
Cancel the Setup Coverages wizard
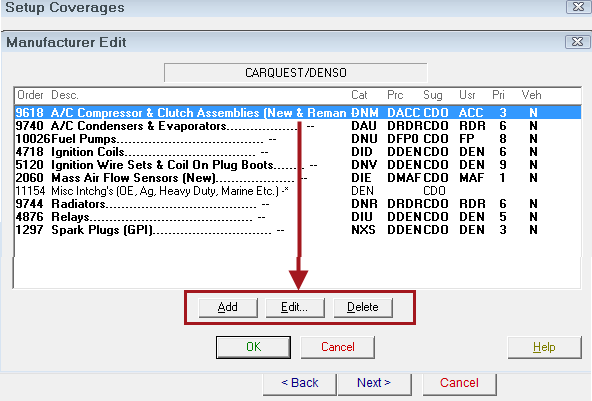[459, 383]
